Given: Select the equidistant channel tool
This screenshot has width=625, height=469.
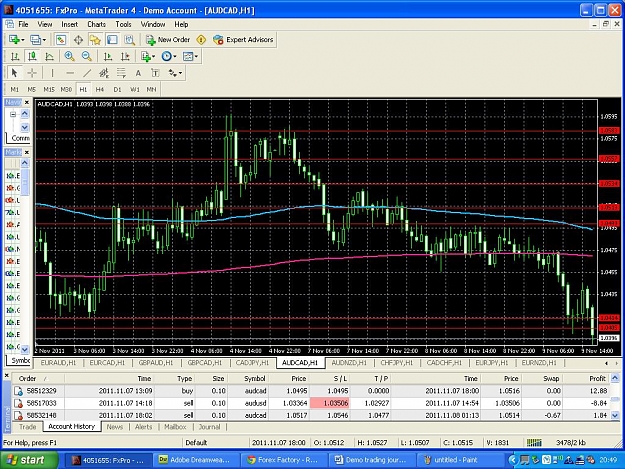Looking at the screenshot, I should pyautogui.click(x=104, y=73).
